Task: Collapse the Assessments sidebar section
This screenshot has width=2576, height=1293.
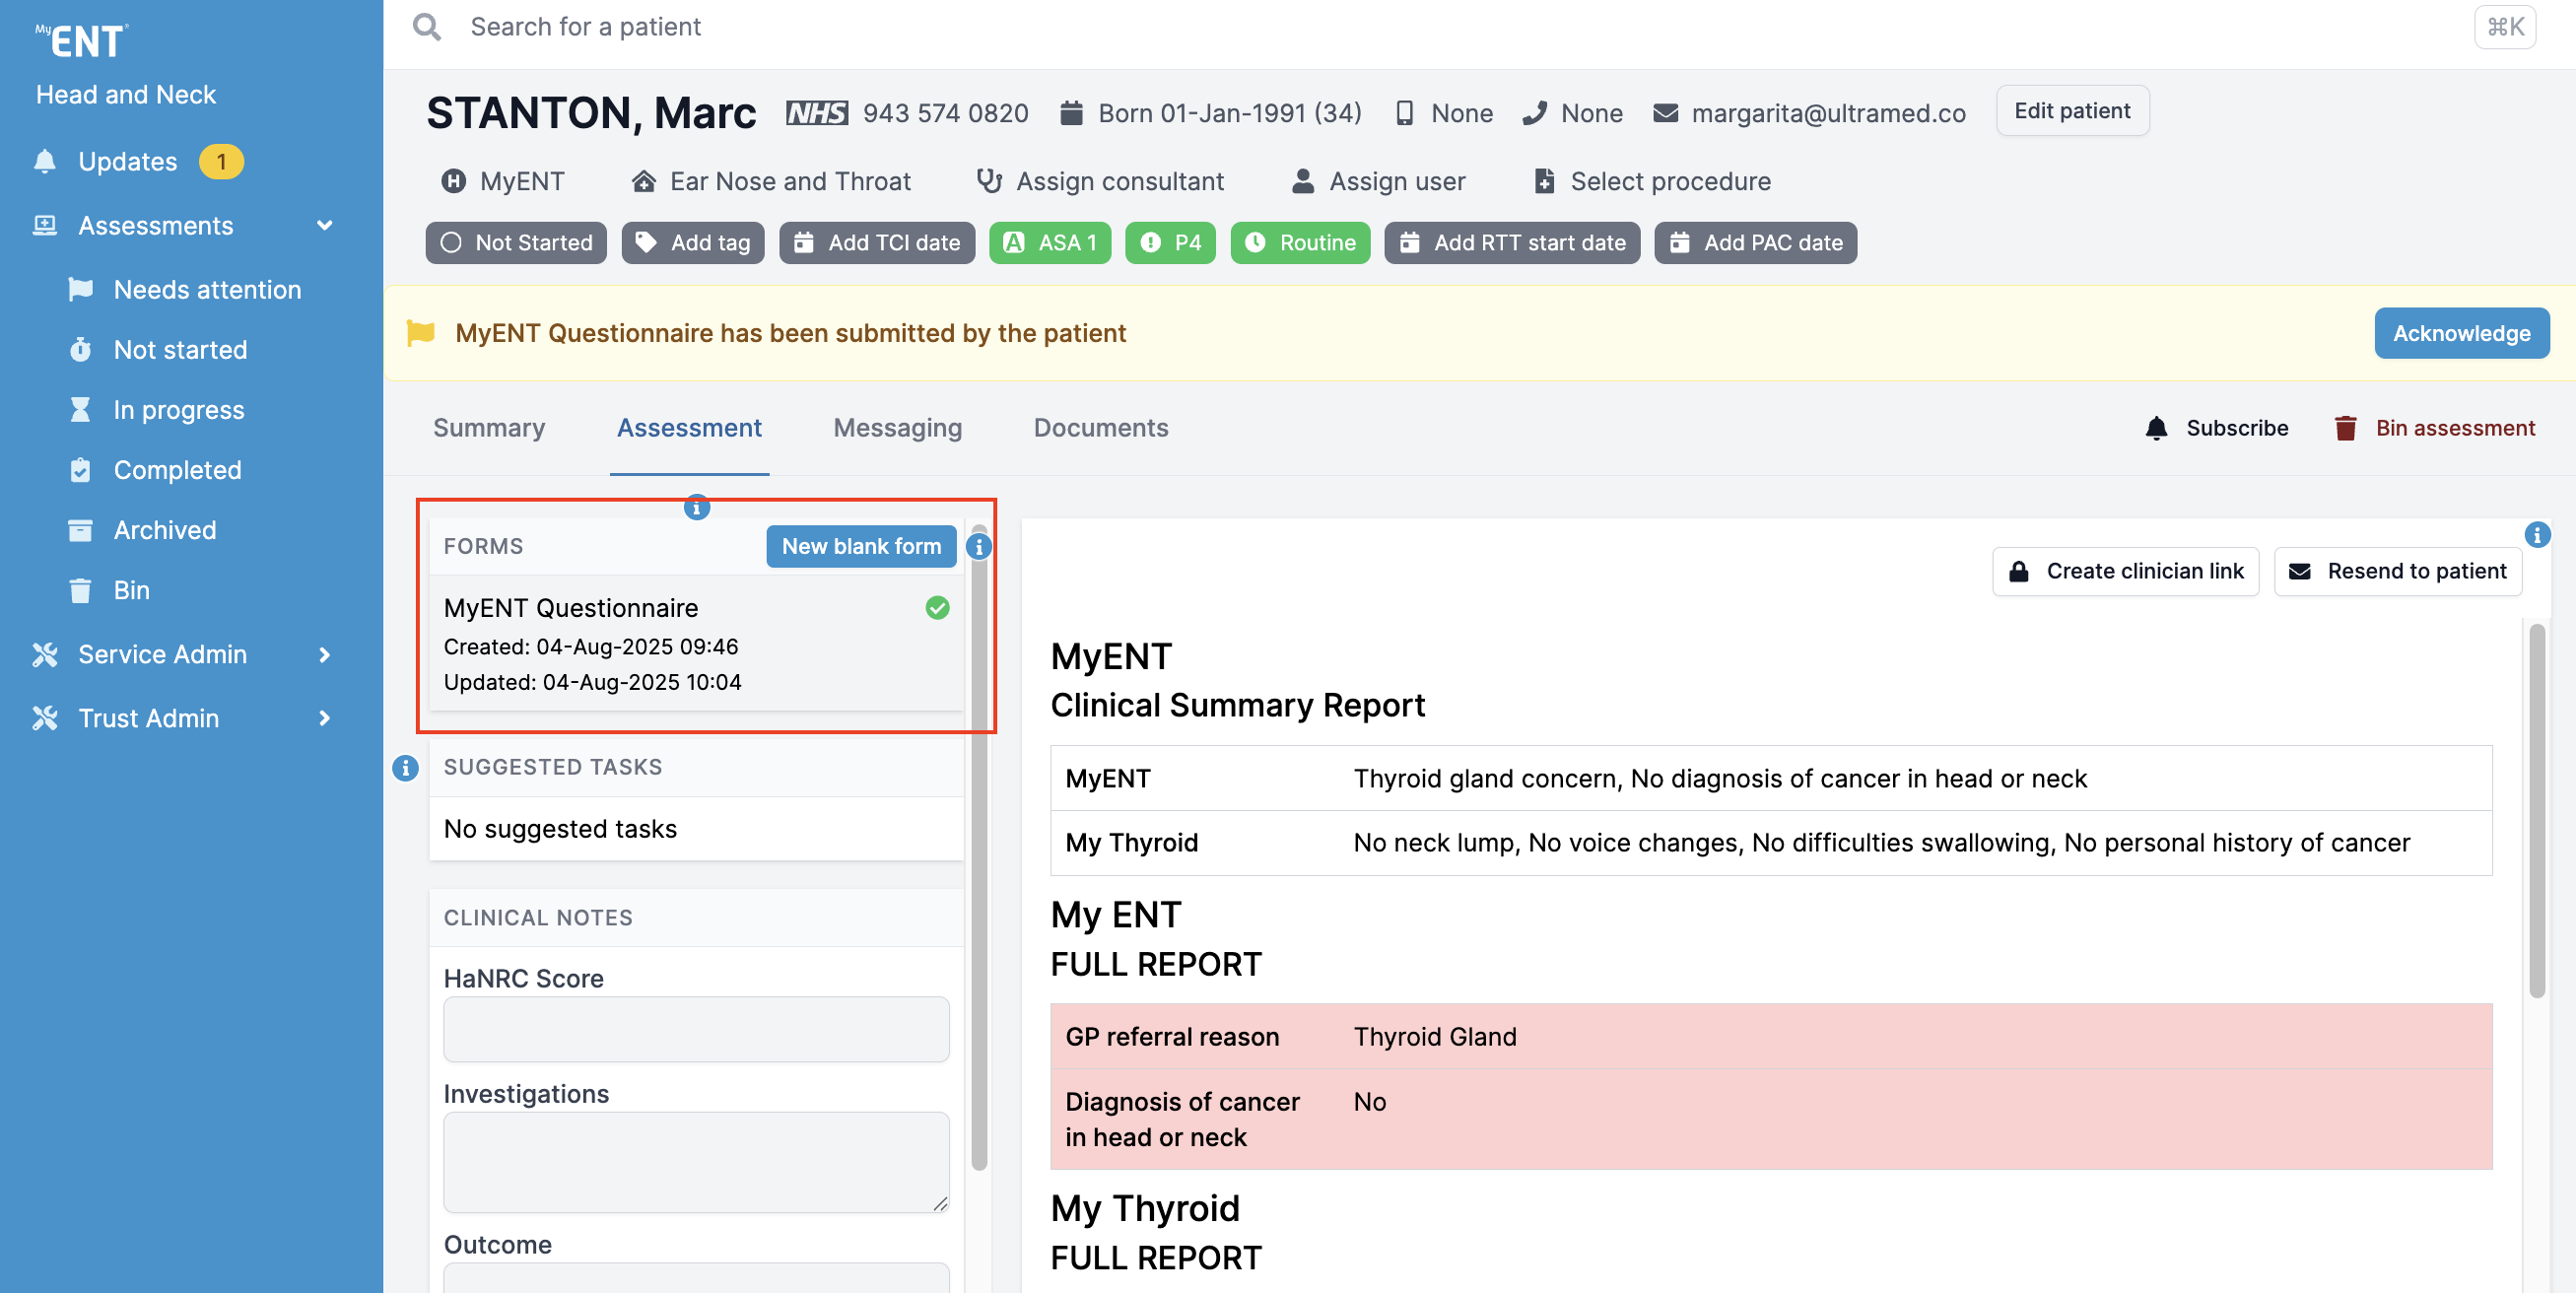Action: [x=324, y=226]
